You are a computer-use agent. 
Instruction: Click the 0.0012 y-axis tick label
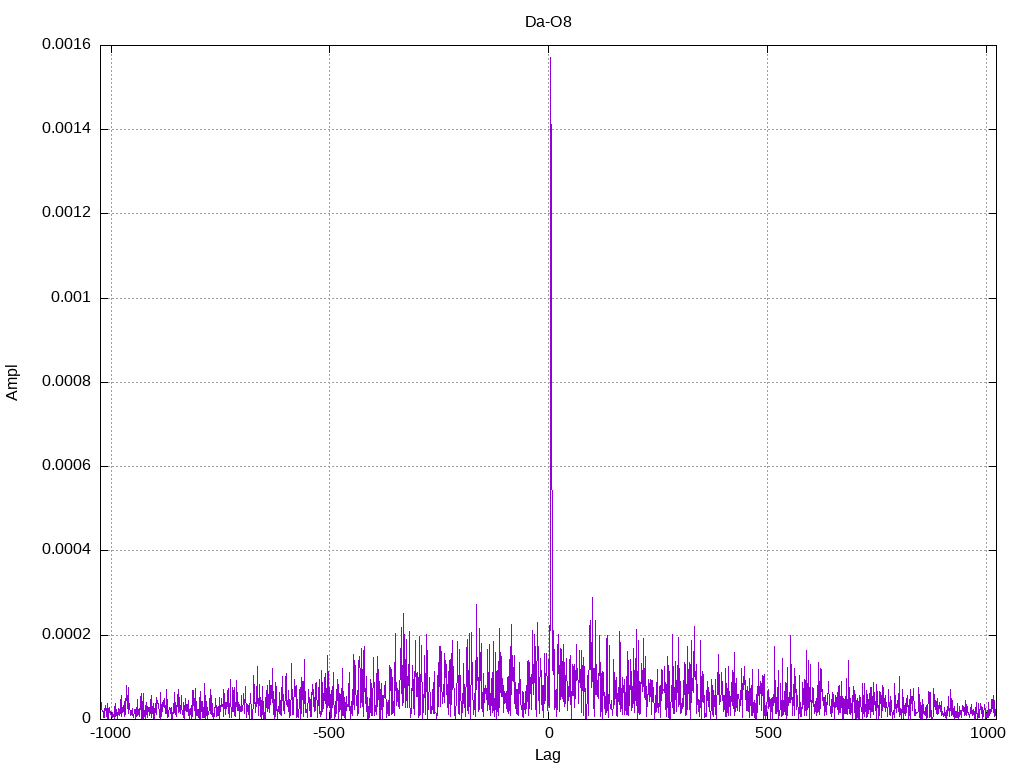point(66,213)
